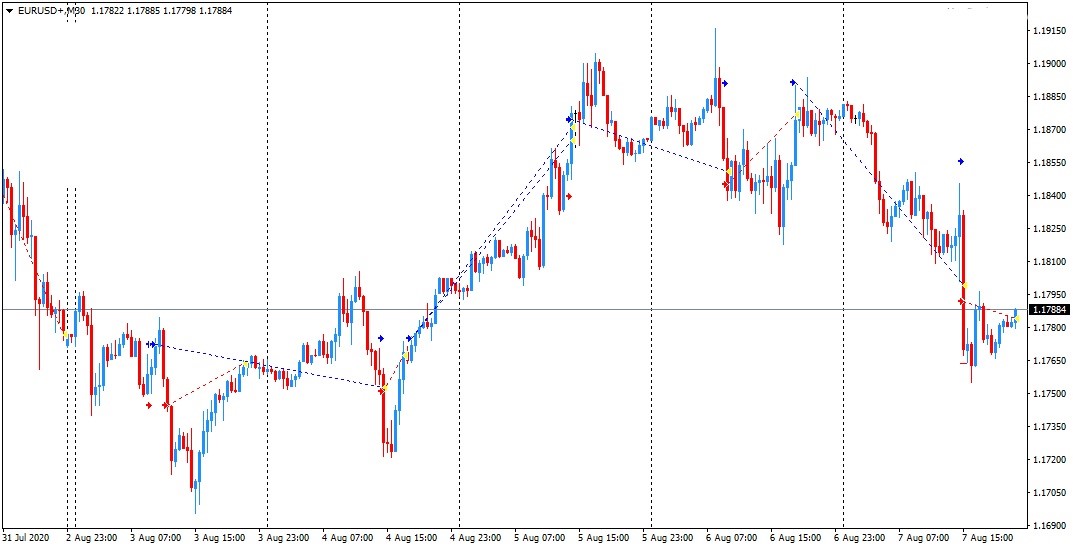
Task: Click the 1.17050 price axis label
Action: pos(1049,493)
